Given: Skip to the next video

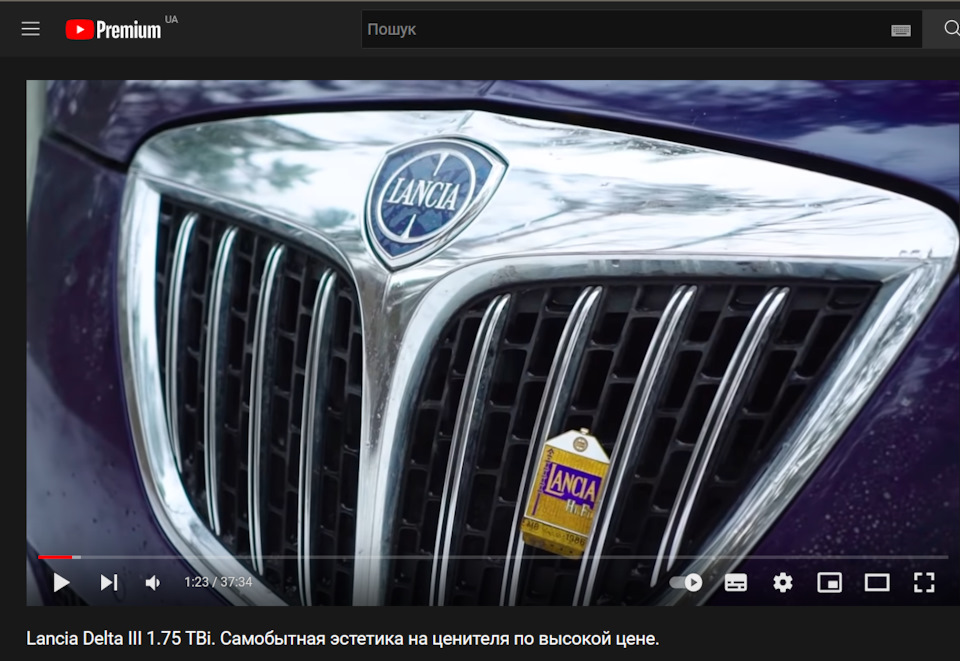Looking at the screenshot, I should pos(109,582).
